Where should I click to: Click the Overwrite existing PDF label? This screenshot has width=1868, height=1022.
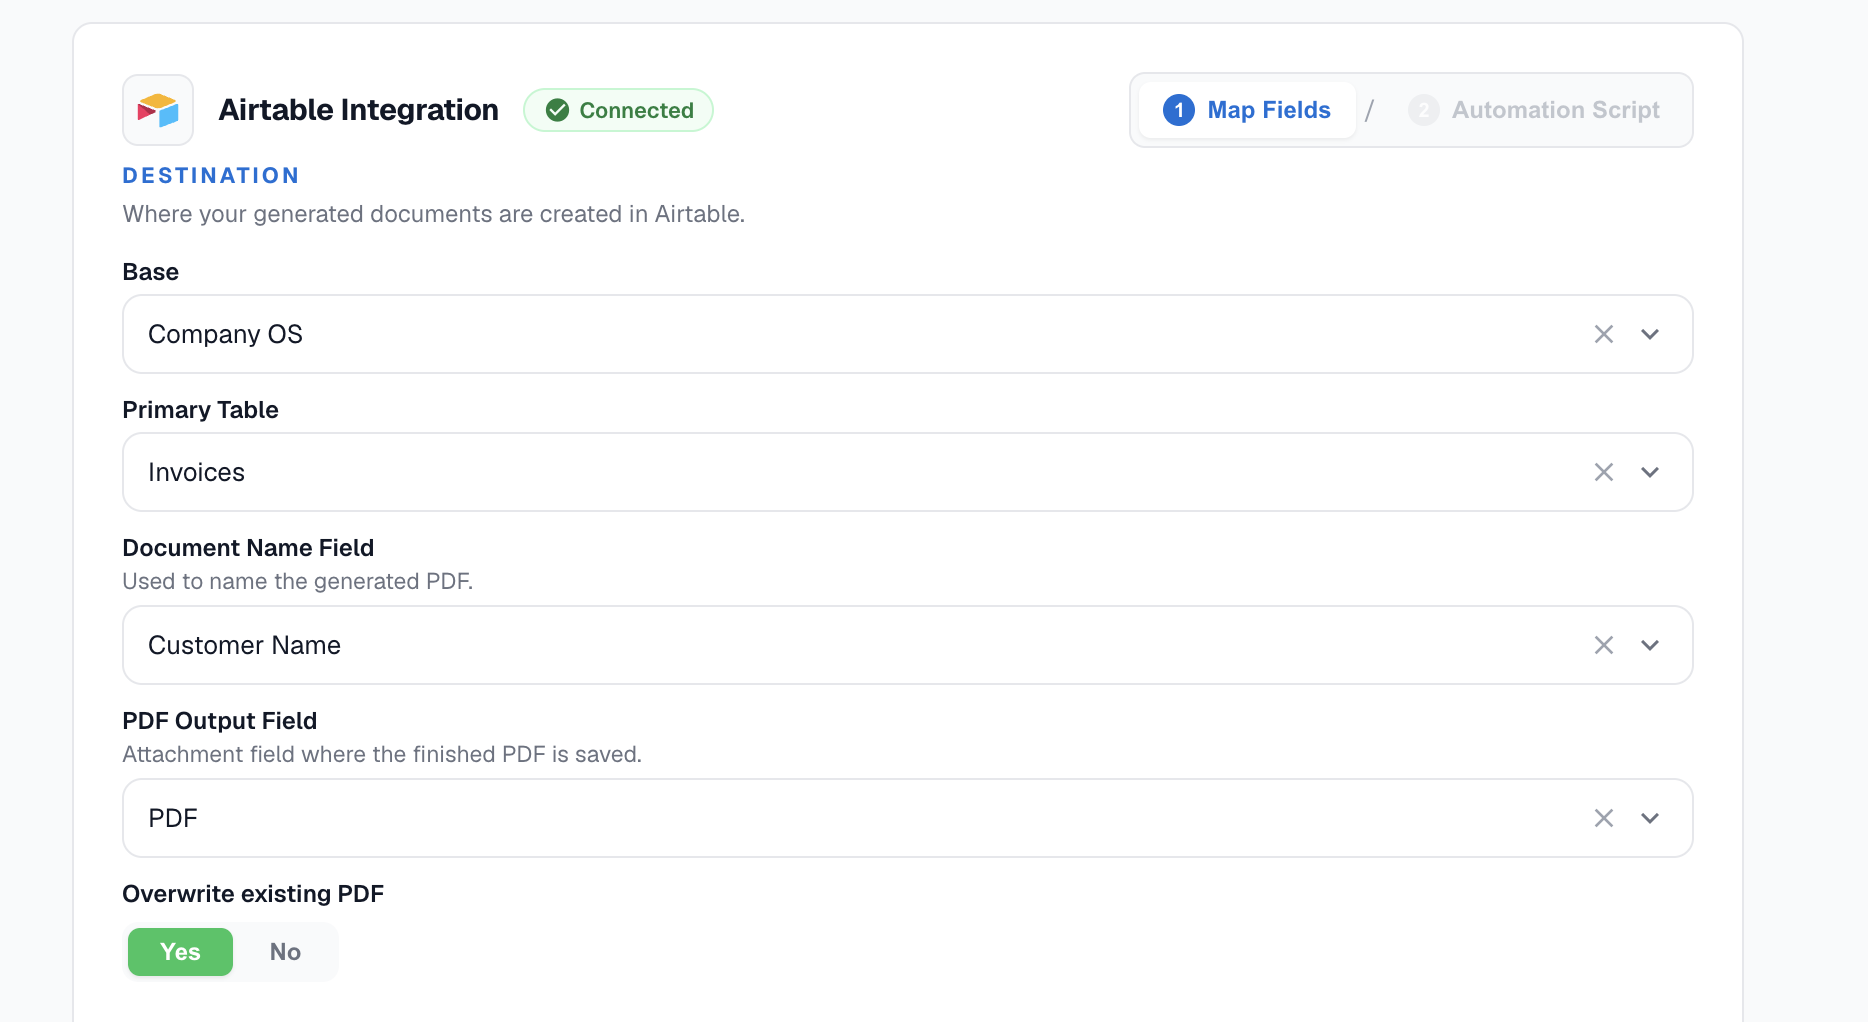click(253, 894)
